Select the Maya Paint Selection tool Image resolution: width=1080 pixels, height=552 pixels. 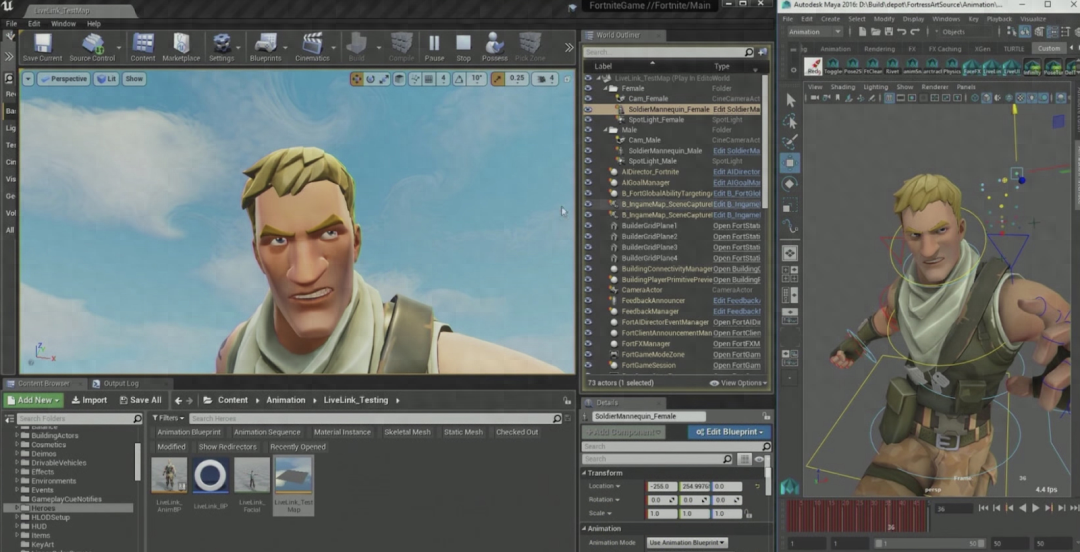790,142
